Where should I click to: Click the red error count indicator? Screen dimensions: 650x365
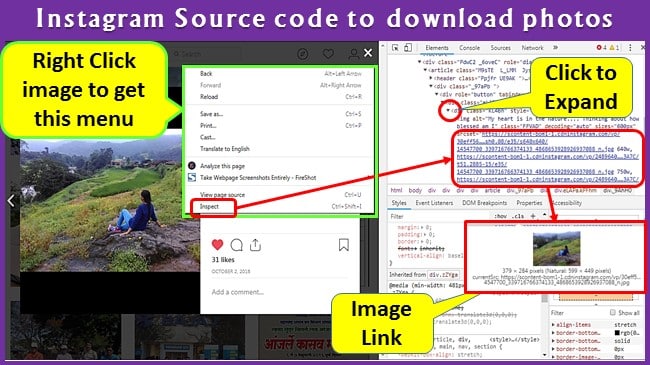[x=601, y=48]
